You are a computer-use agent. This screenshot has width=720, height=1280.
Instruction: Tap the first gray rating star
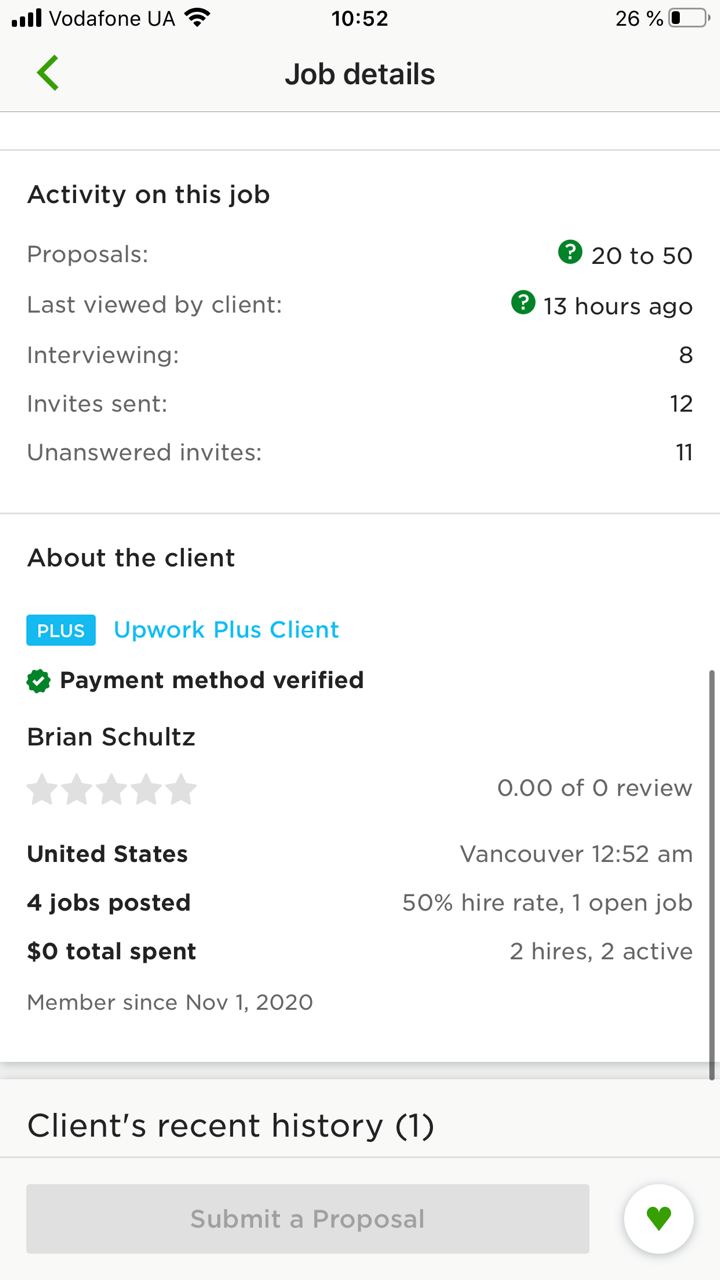(42, 789)
